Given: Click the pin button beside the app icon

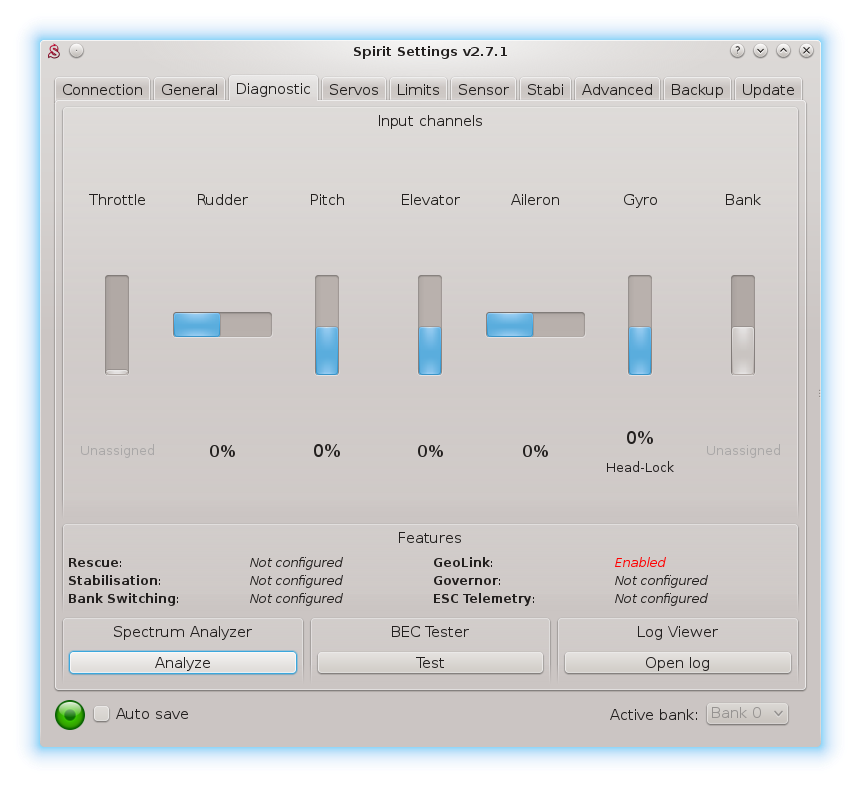Looking at the screenshot, I should pos(77,51).
